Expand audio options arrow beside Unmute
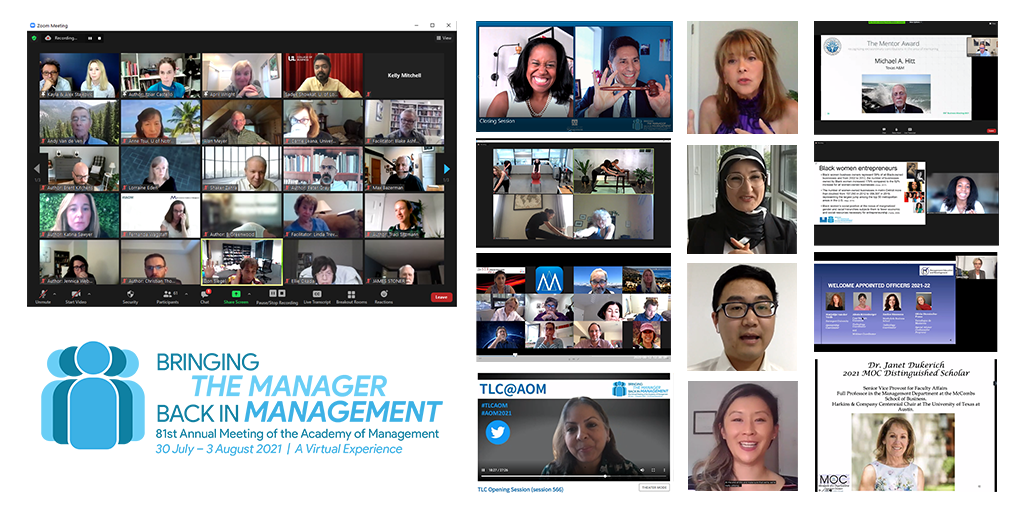This screenshot has height=513, width=1022. 55,294
